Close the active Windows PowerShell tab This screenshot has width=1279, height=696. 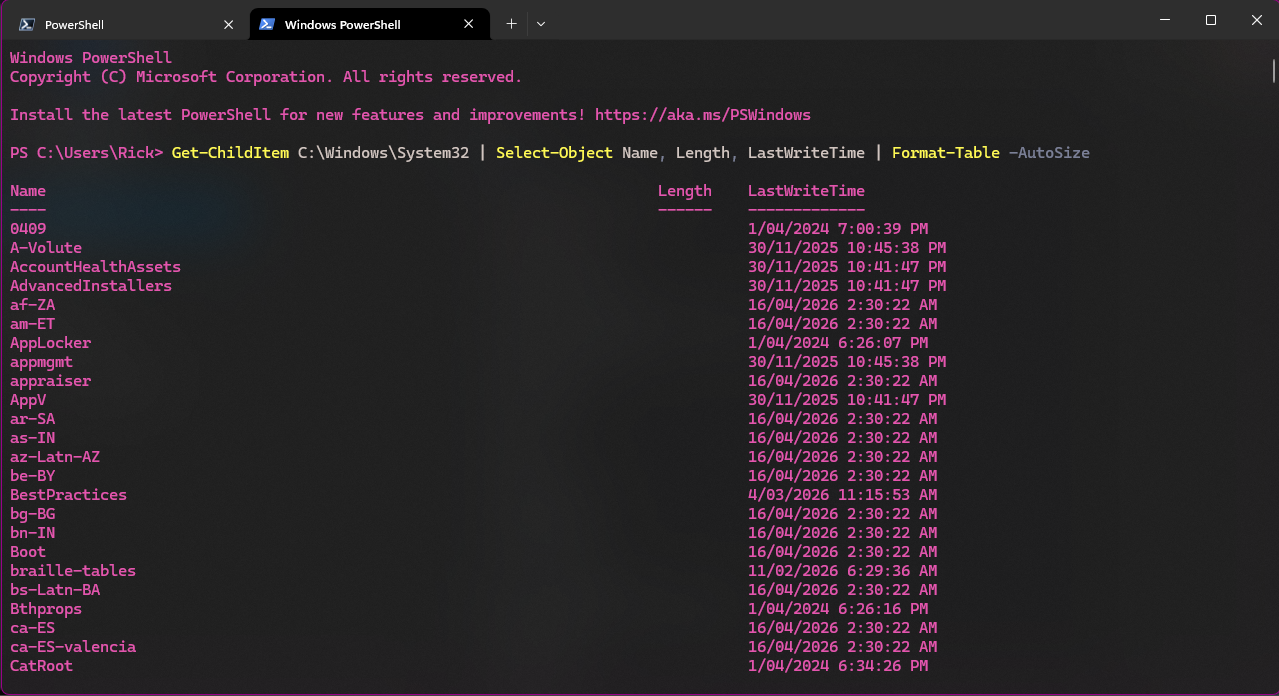coord(468,24)
